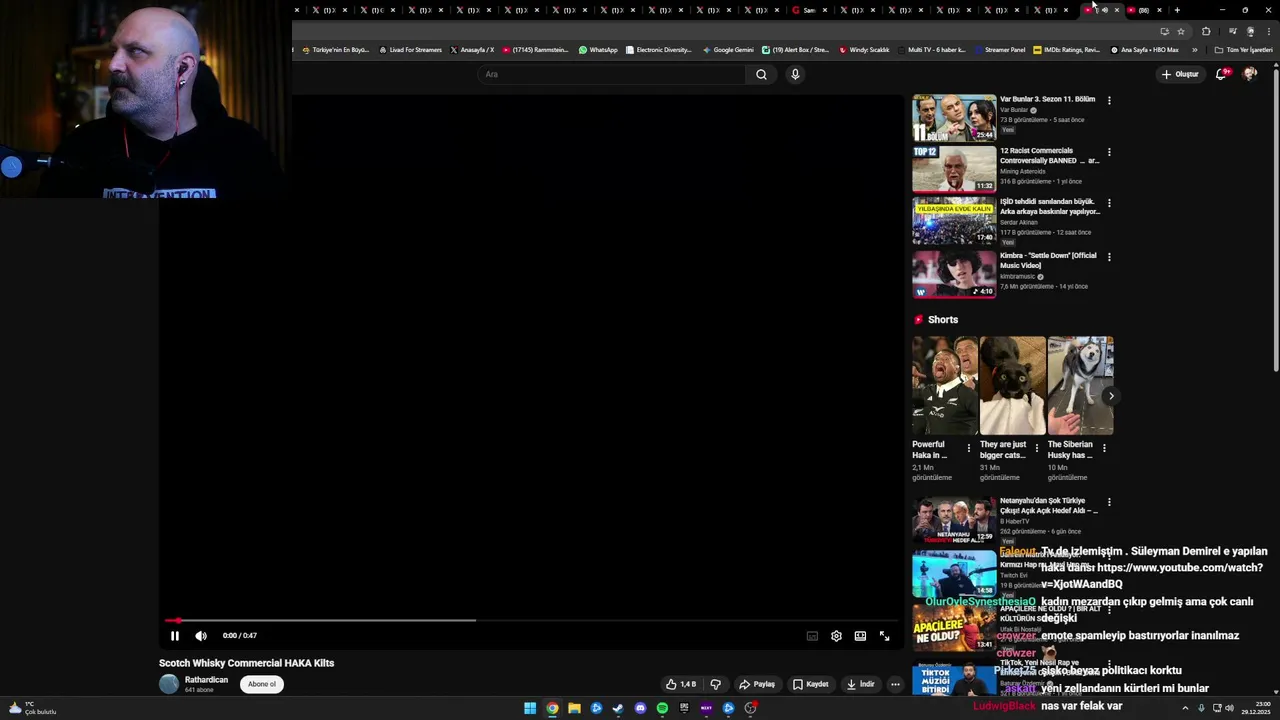
Task: Enter fullscreen mode in the player
Action: pos(884,636)
